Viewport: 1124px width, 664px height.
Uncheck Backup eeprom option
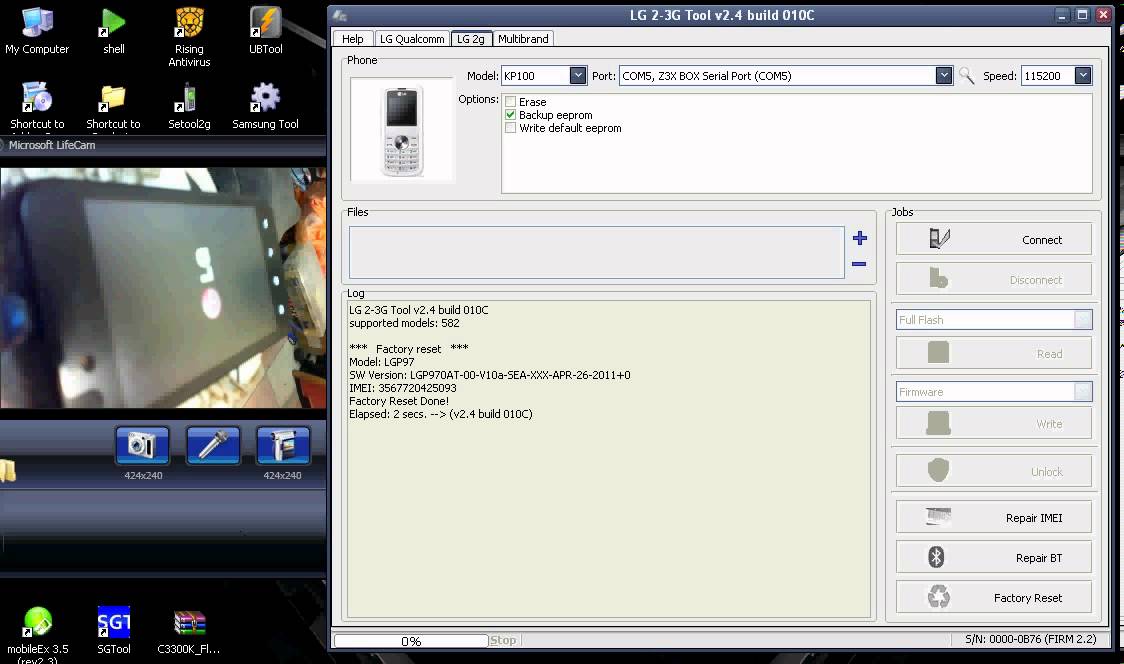(510, 115)
